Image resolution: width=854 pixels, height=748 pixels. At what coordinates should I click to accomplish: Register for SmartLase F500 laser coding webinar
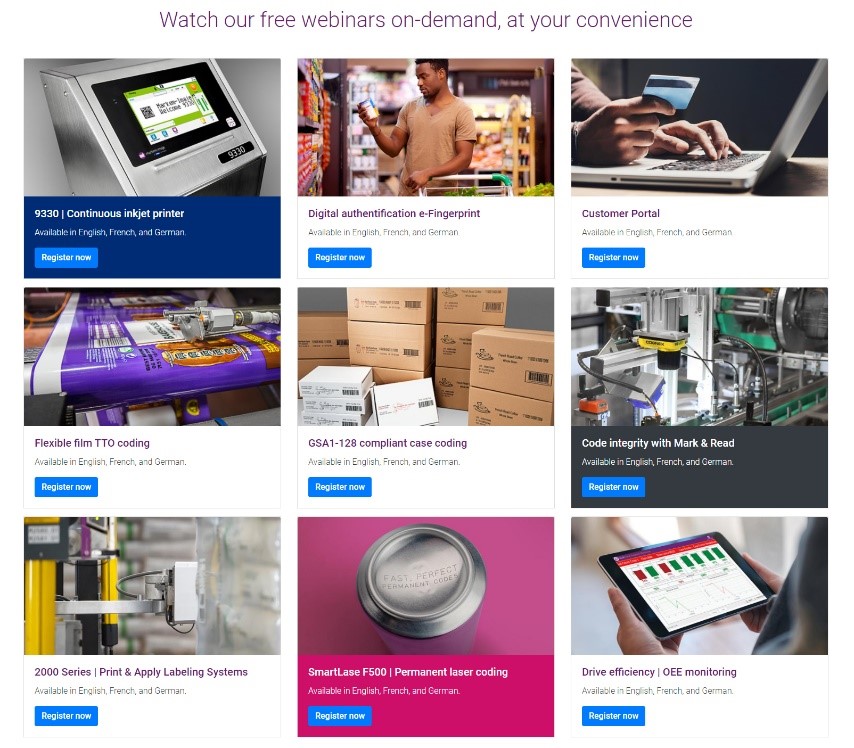click(339, 716)
